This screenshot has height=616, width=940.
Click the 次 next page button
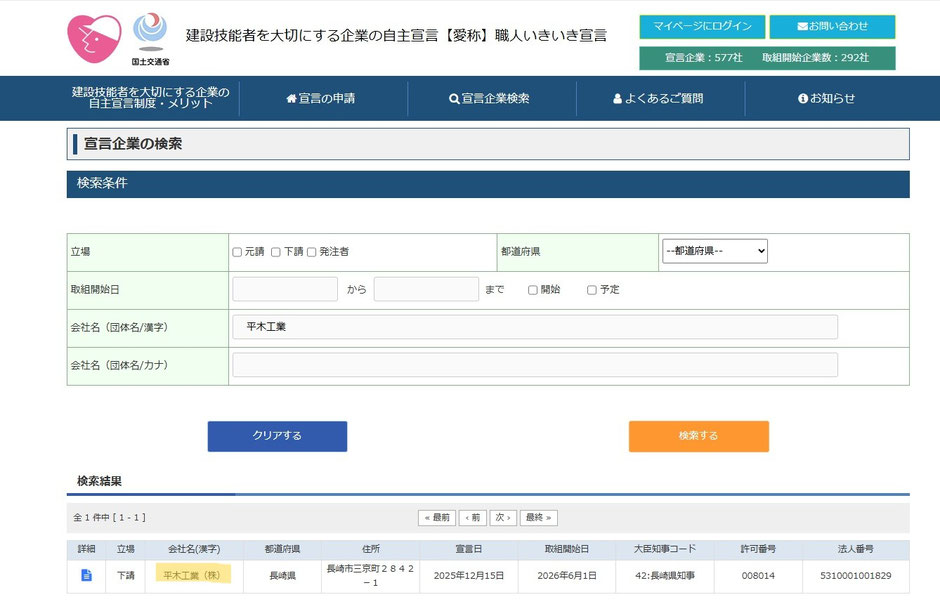click(x=503, y=518)
